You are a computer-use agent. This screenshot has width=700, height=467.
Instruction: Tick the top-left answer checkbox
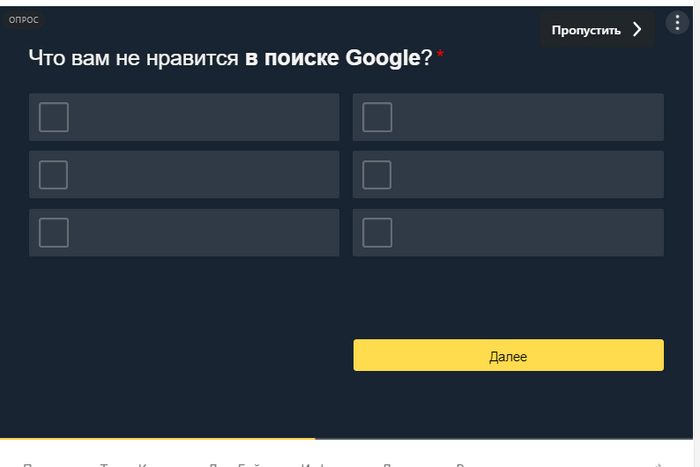point(54,117)
